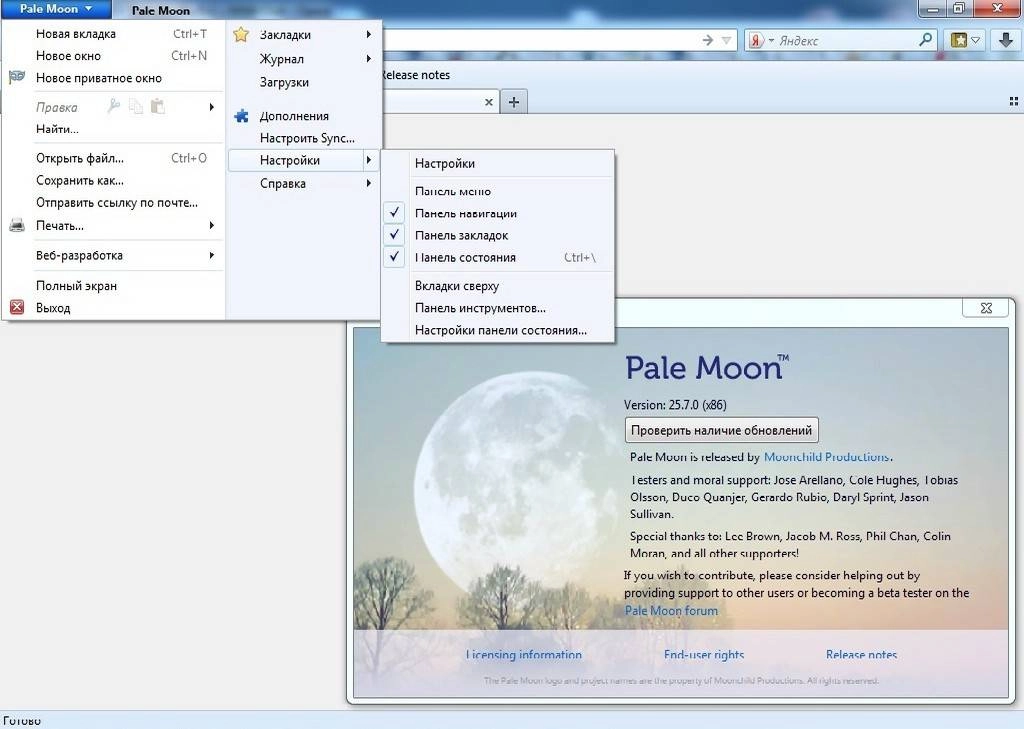
Task: Click the private window mask icon
Action: 17,78
